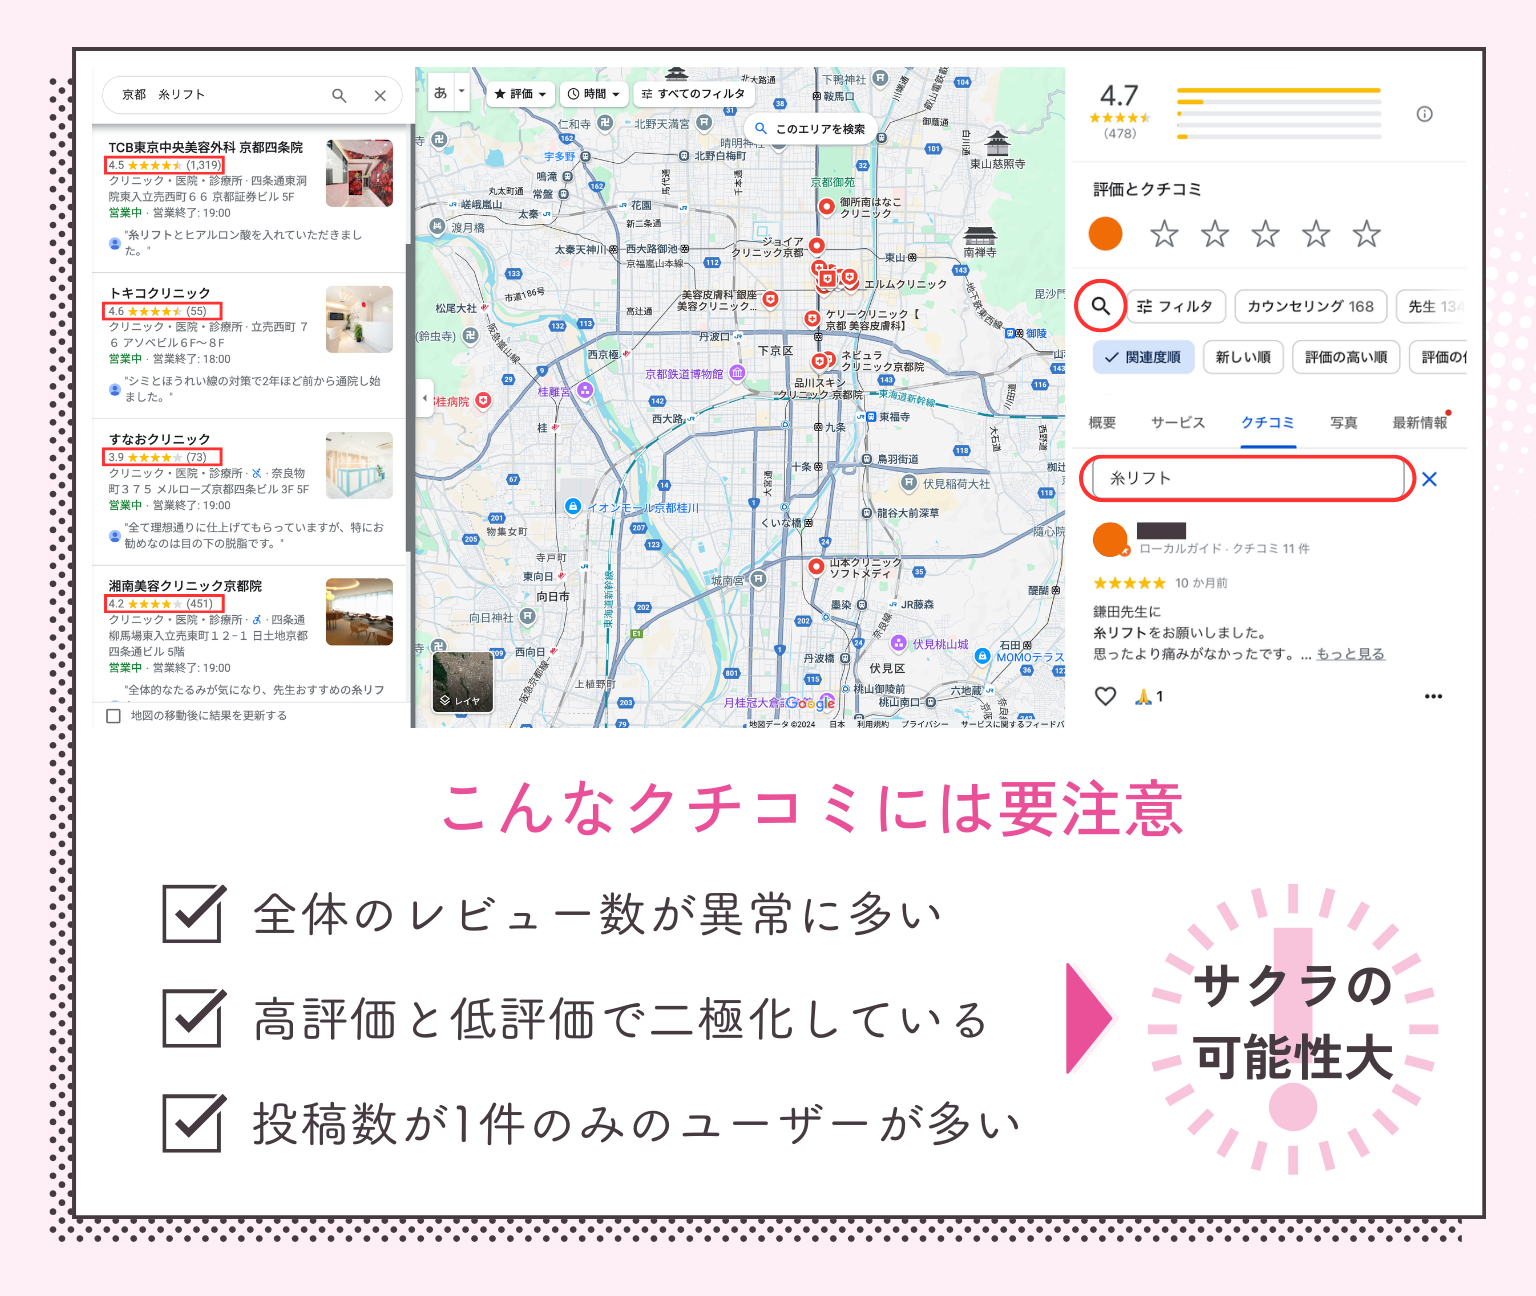
Task: Open the 時間 filter dropdown
Action: (x=594, y=94)
